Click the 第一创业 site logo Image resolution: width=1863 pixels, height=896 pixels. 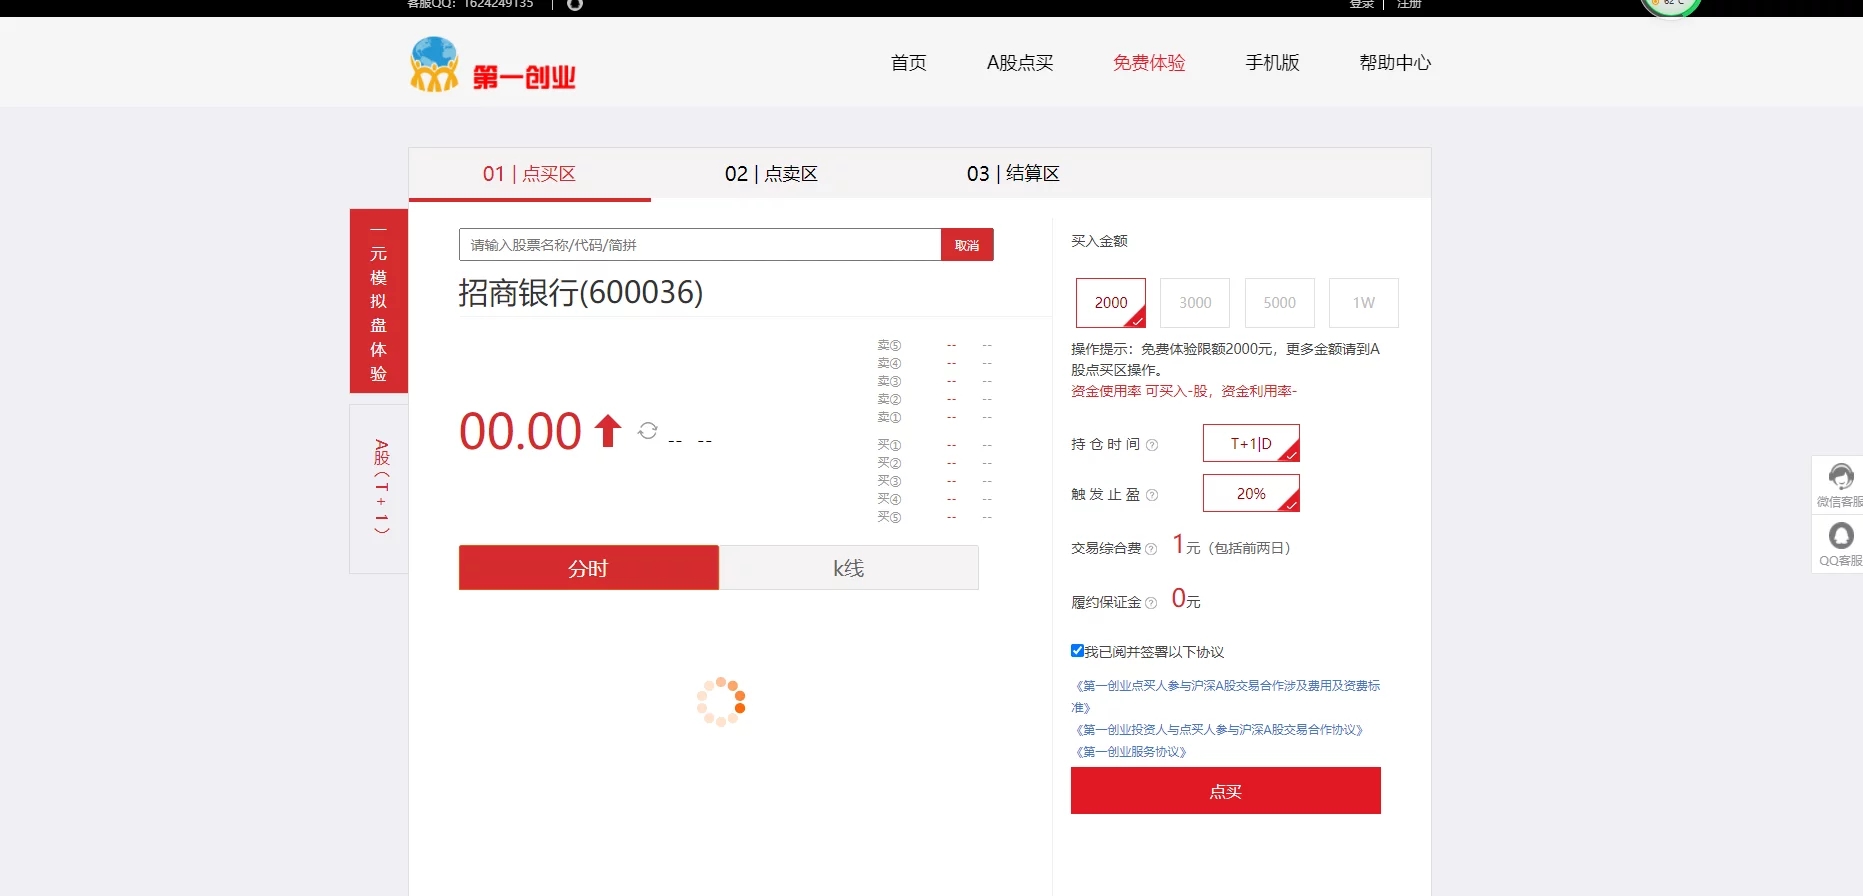[x=493, y=66]
